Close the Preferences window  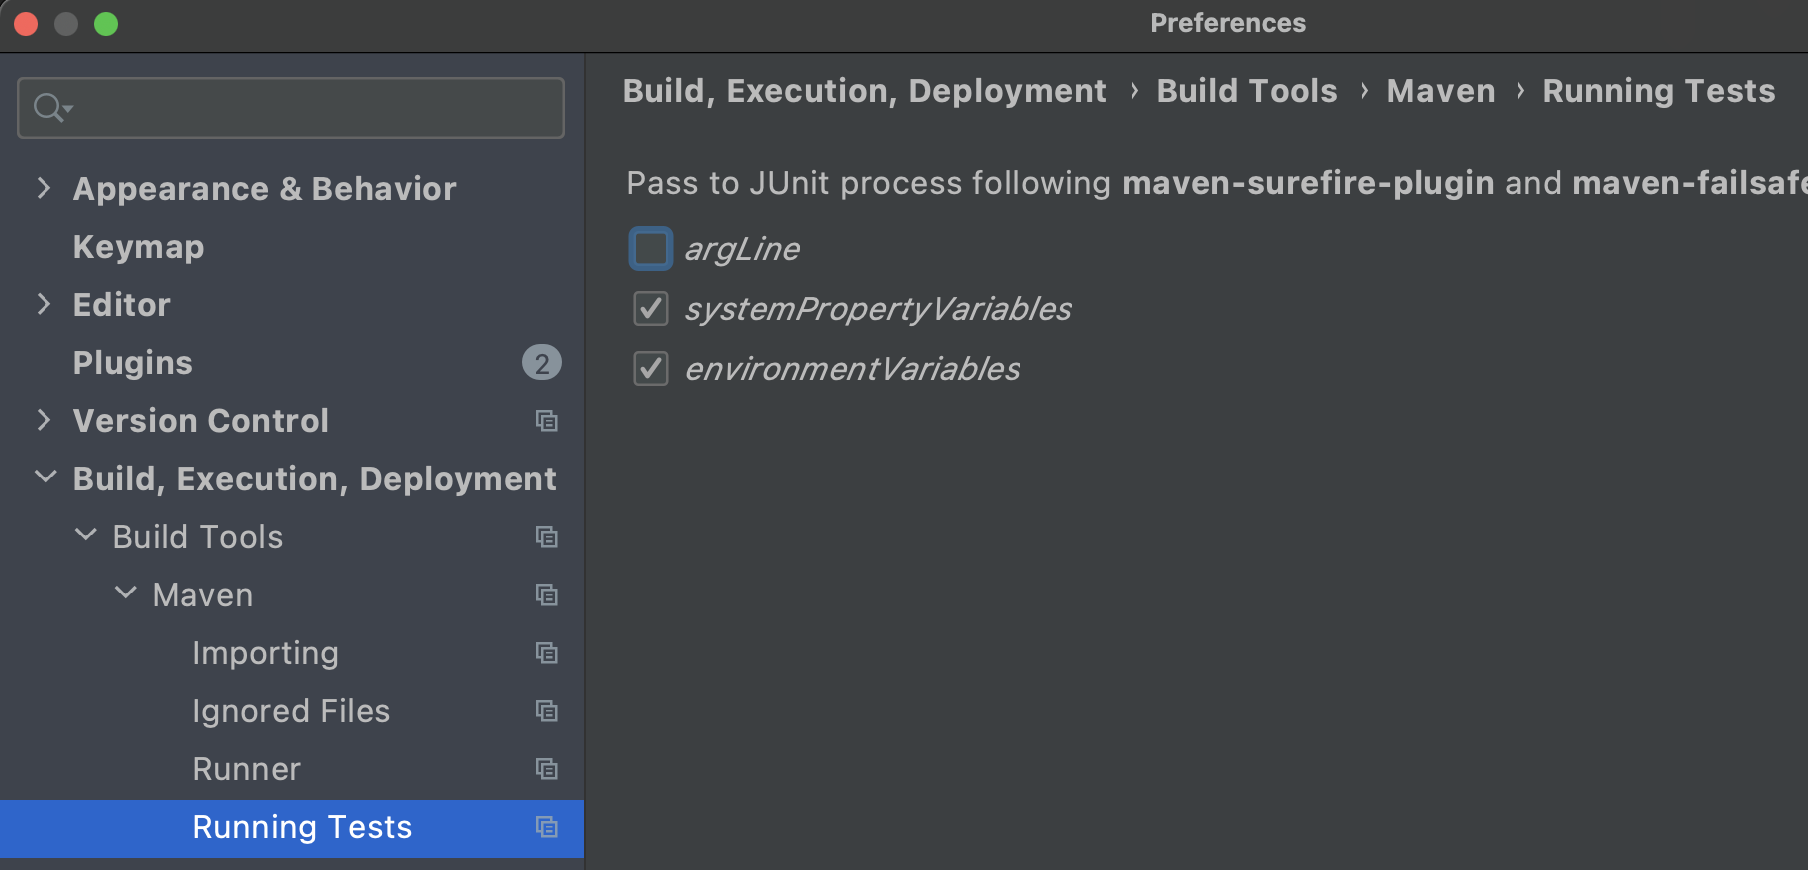[26, 23]
